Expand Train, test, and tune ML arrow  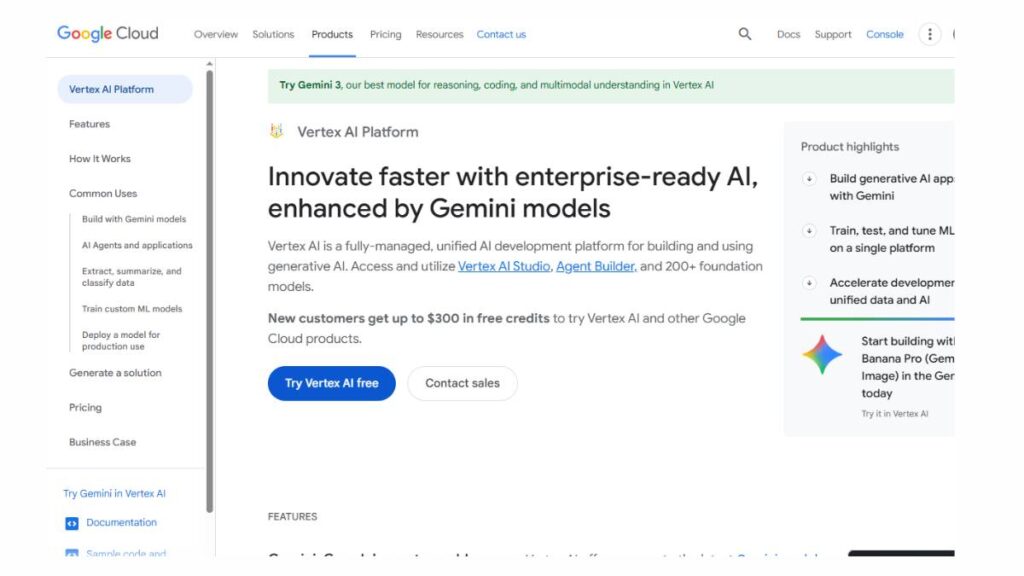pyautogui.click(x=809, y=231)
